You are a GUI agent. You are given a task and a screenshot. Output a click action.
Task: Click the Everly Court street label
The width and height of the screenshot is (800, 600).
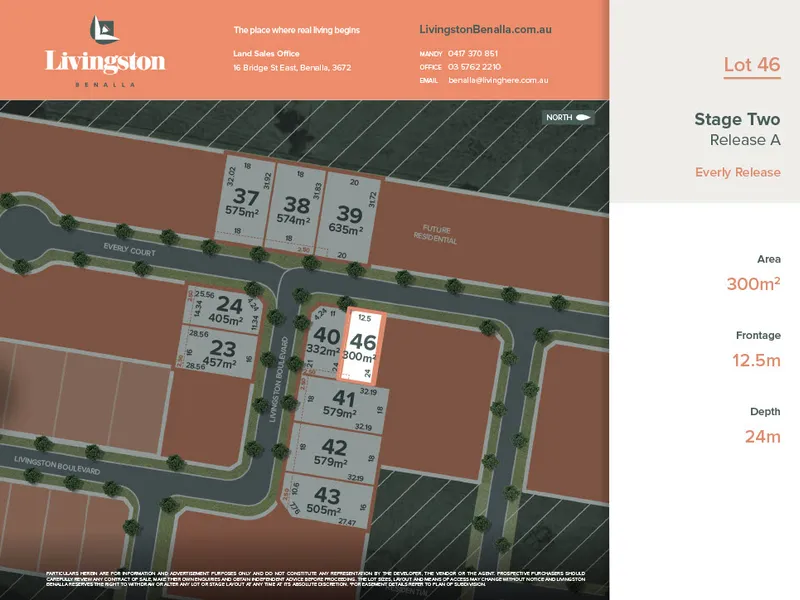point(129,249)
